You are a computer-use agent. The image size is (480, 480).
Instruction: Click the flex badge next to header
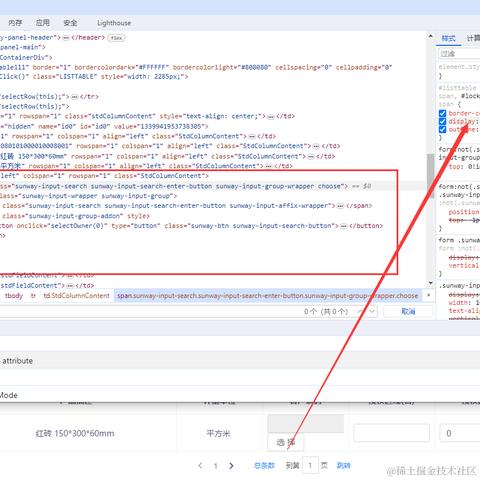116,38
